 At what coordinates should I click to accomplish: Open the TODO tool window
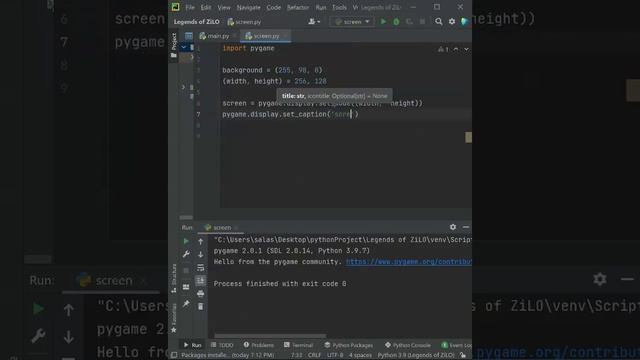[222, 345]
